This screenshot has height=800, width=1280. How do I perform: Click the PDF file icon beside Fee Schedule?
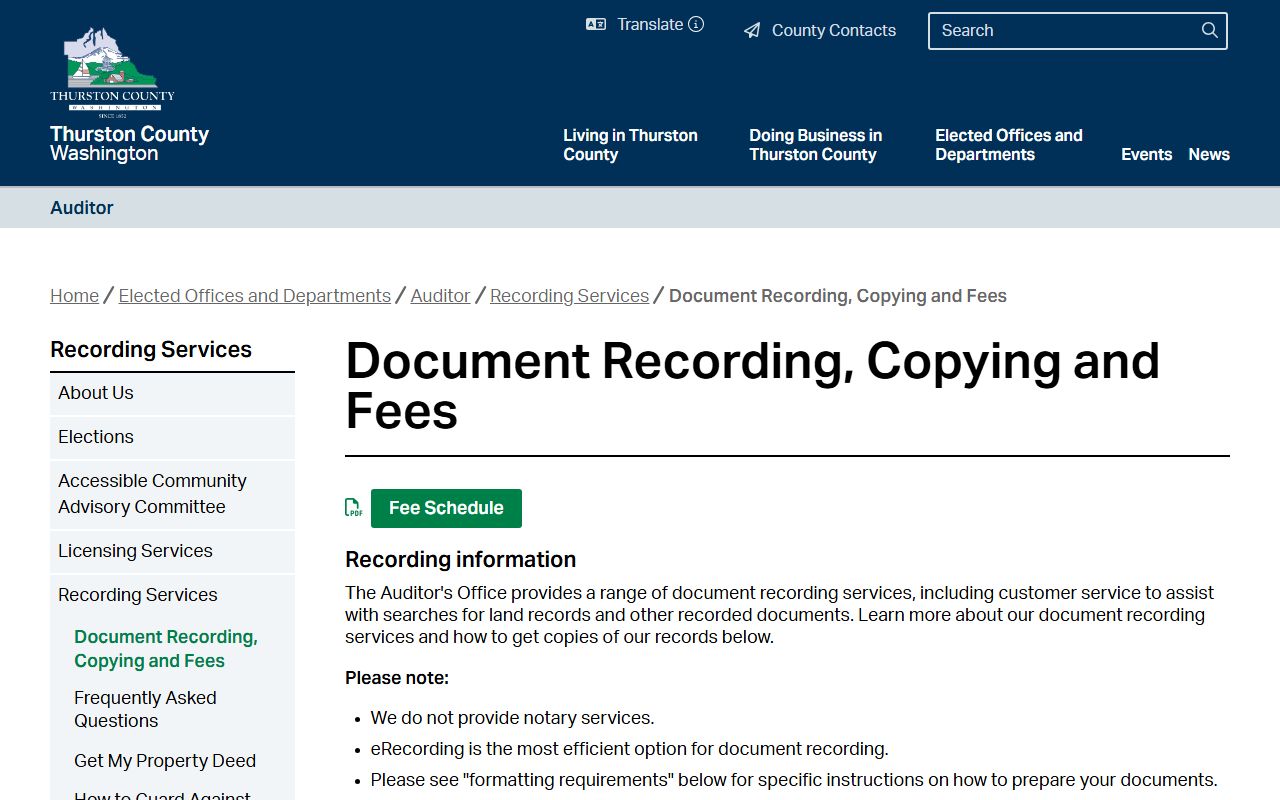(354, 508)
